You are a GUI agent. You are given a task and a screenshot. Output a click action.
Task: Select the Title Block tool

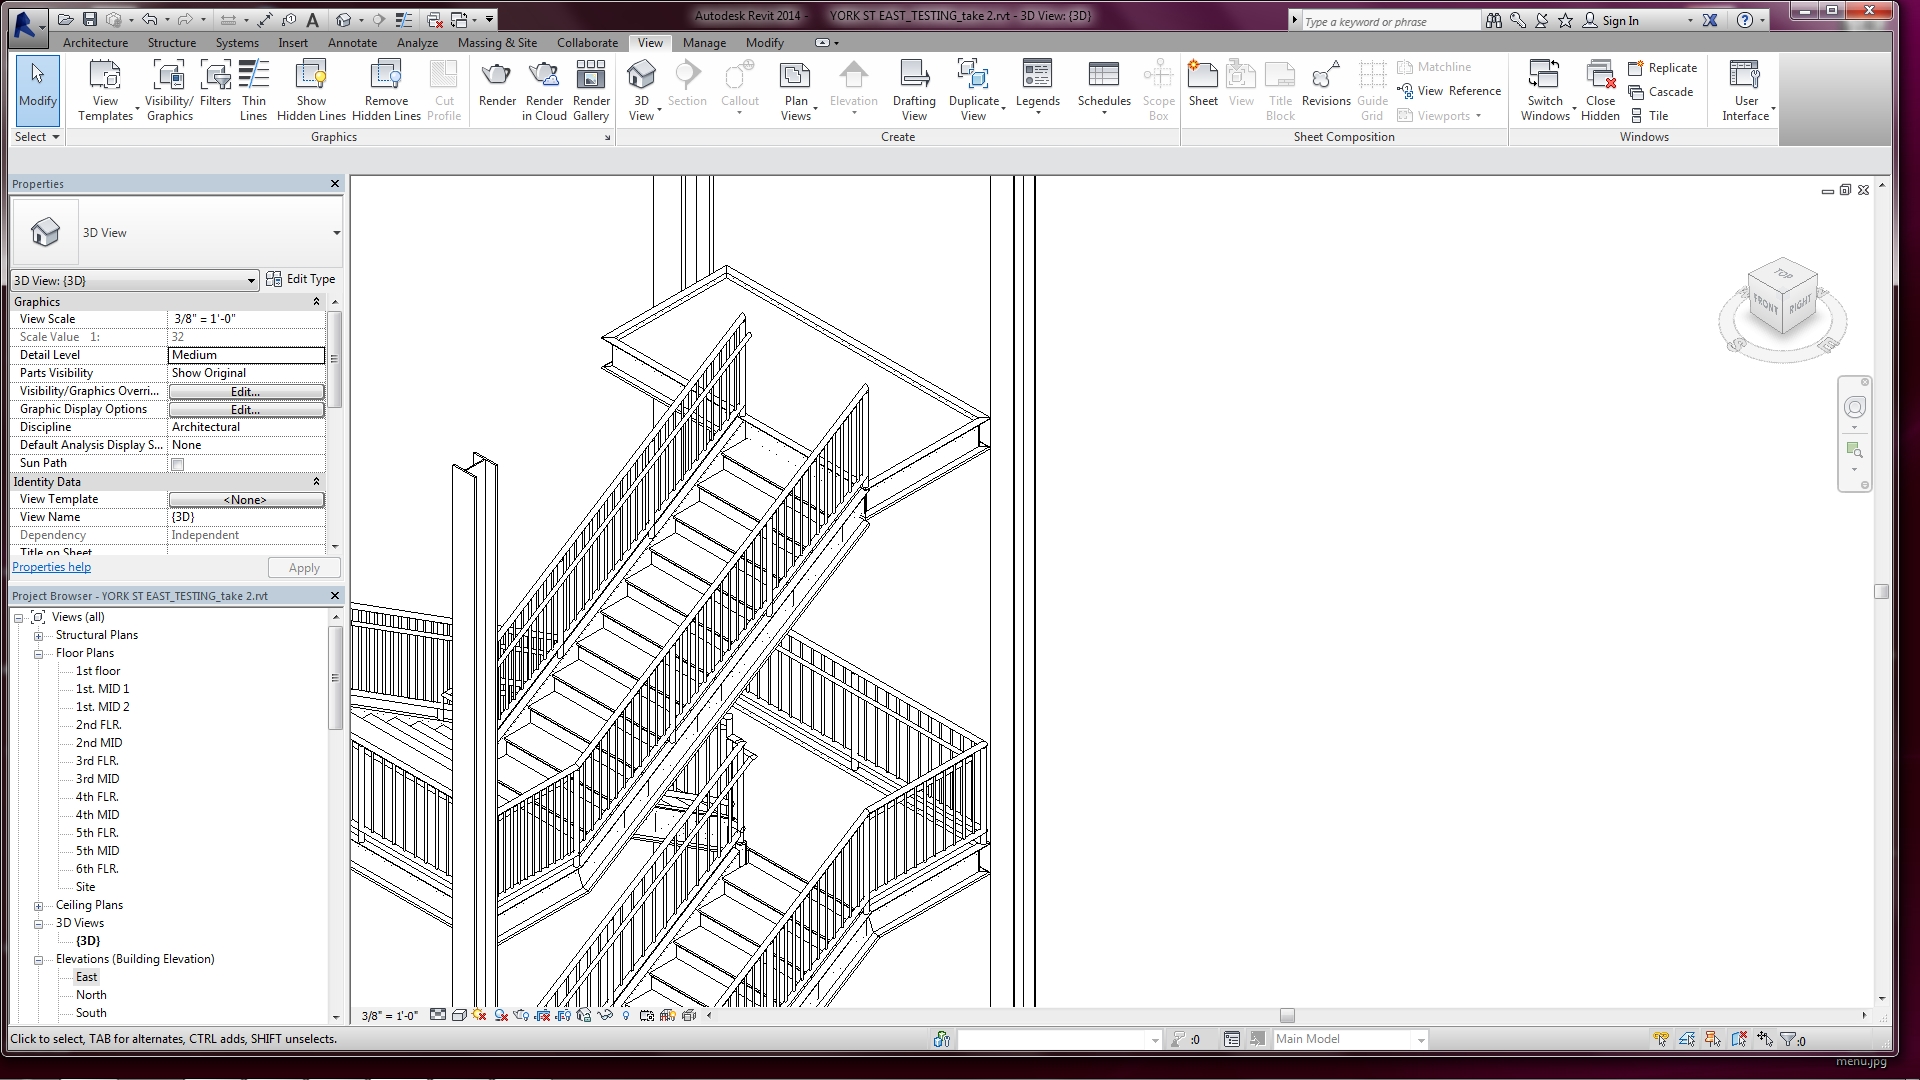point(1280,90)
